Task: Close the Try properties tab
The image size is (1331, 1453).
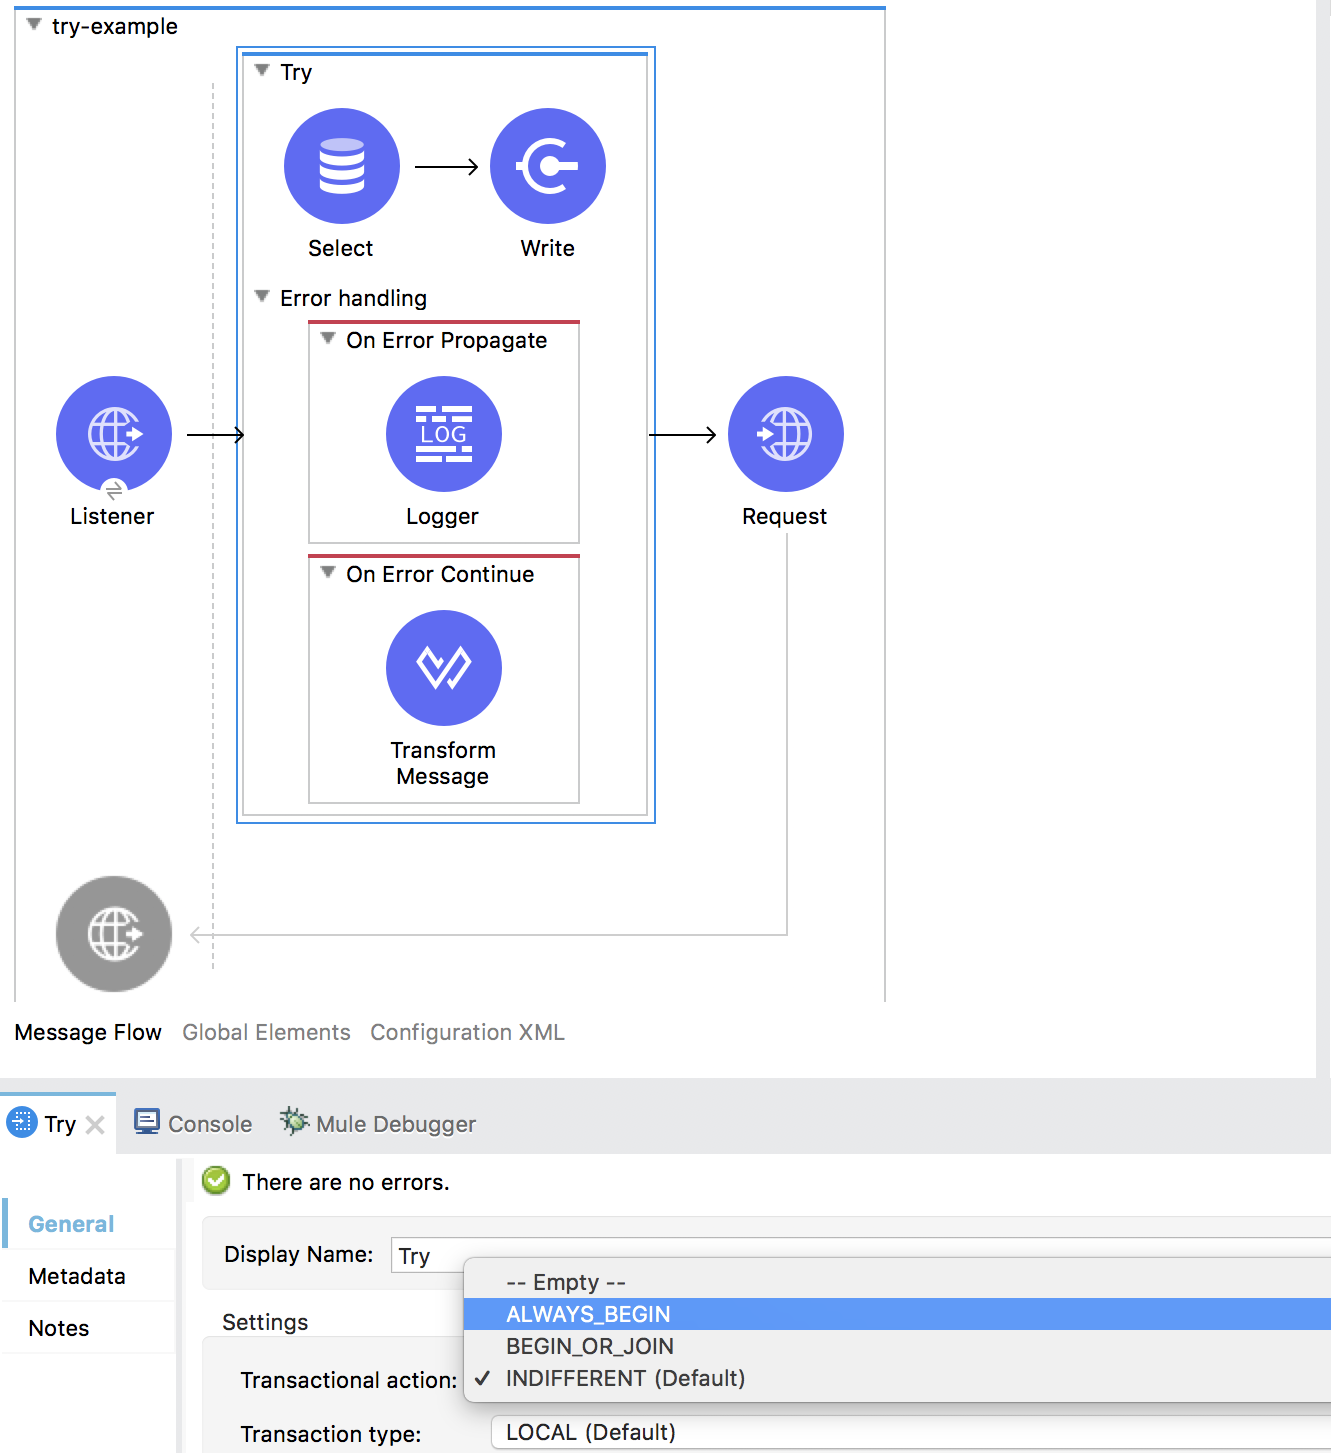Action: pyautogui.click(x=95, y=1125)
